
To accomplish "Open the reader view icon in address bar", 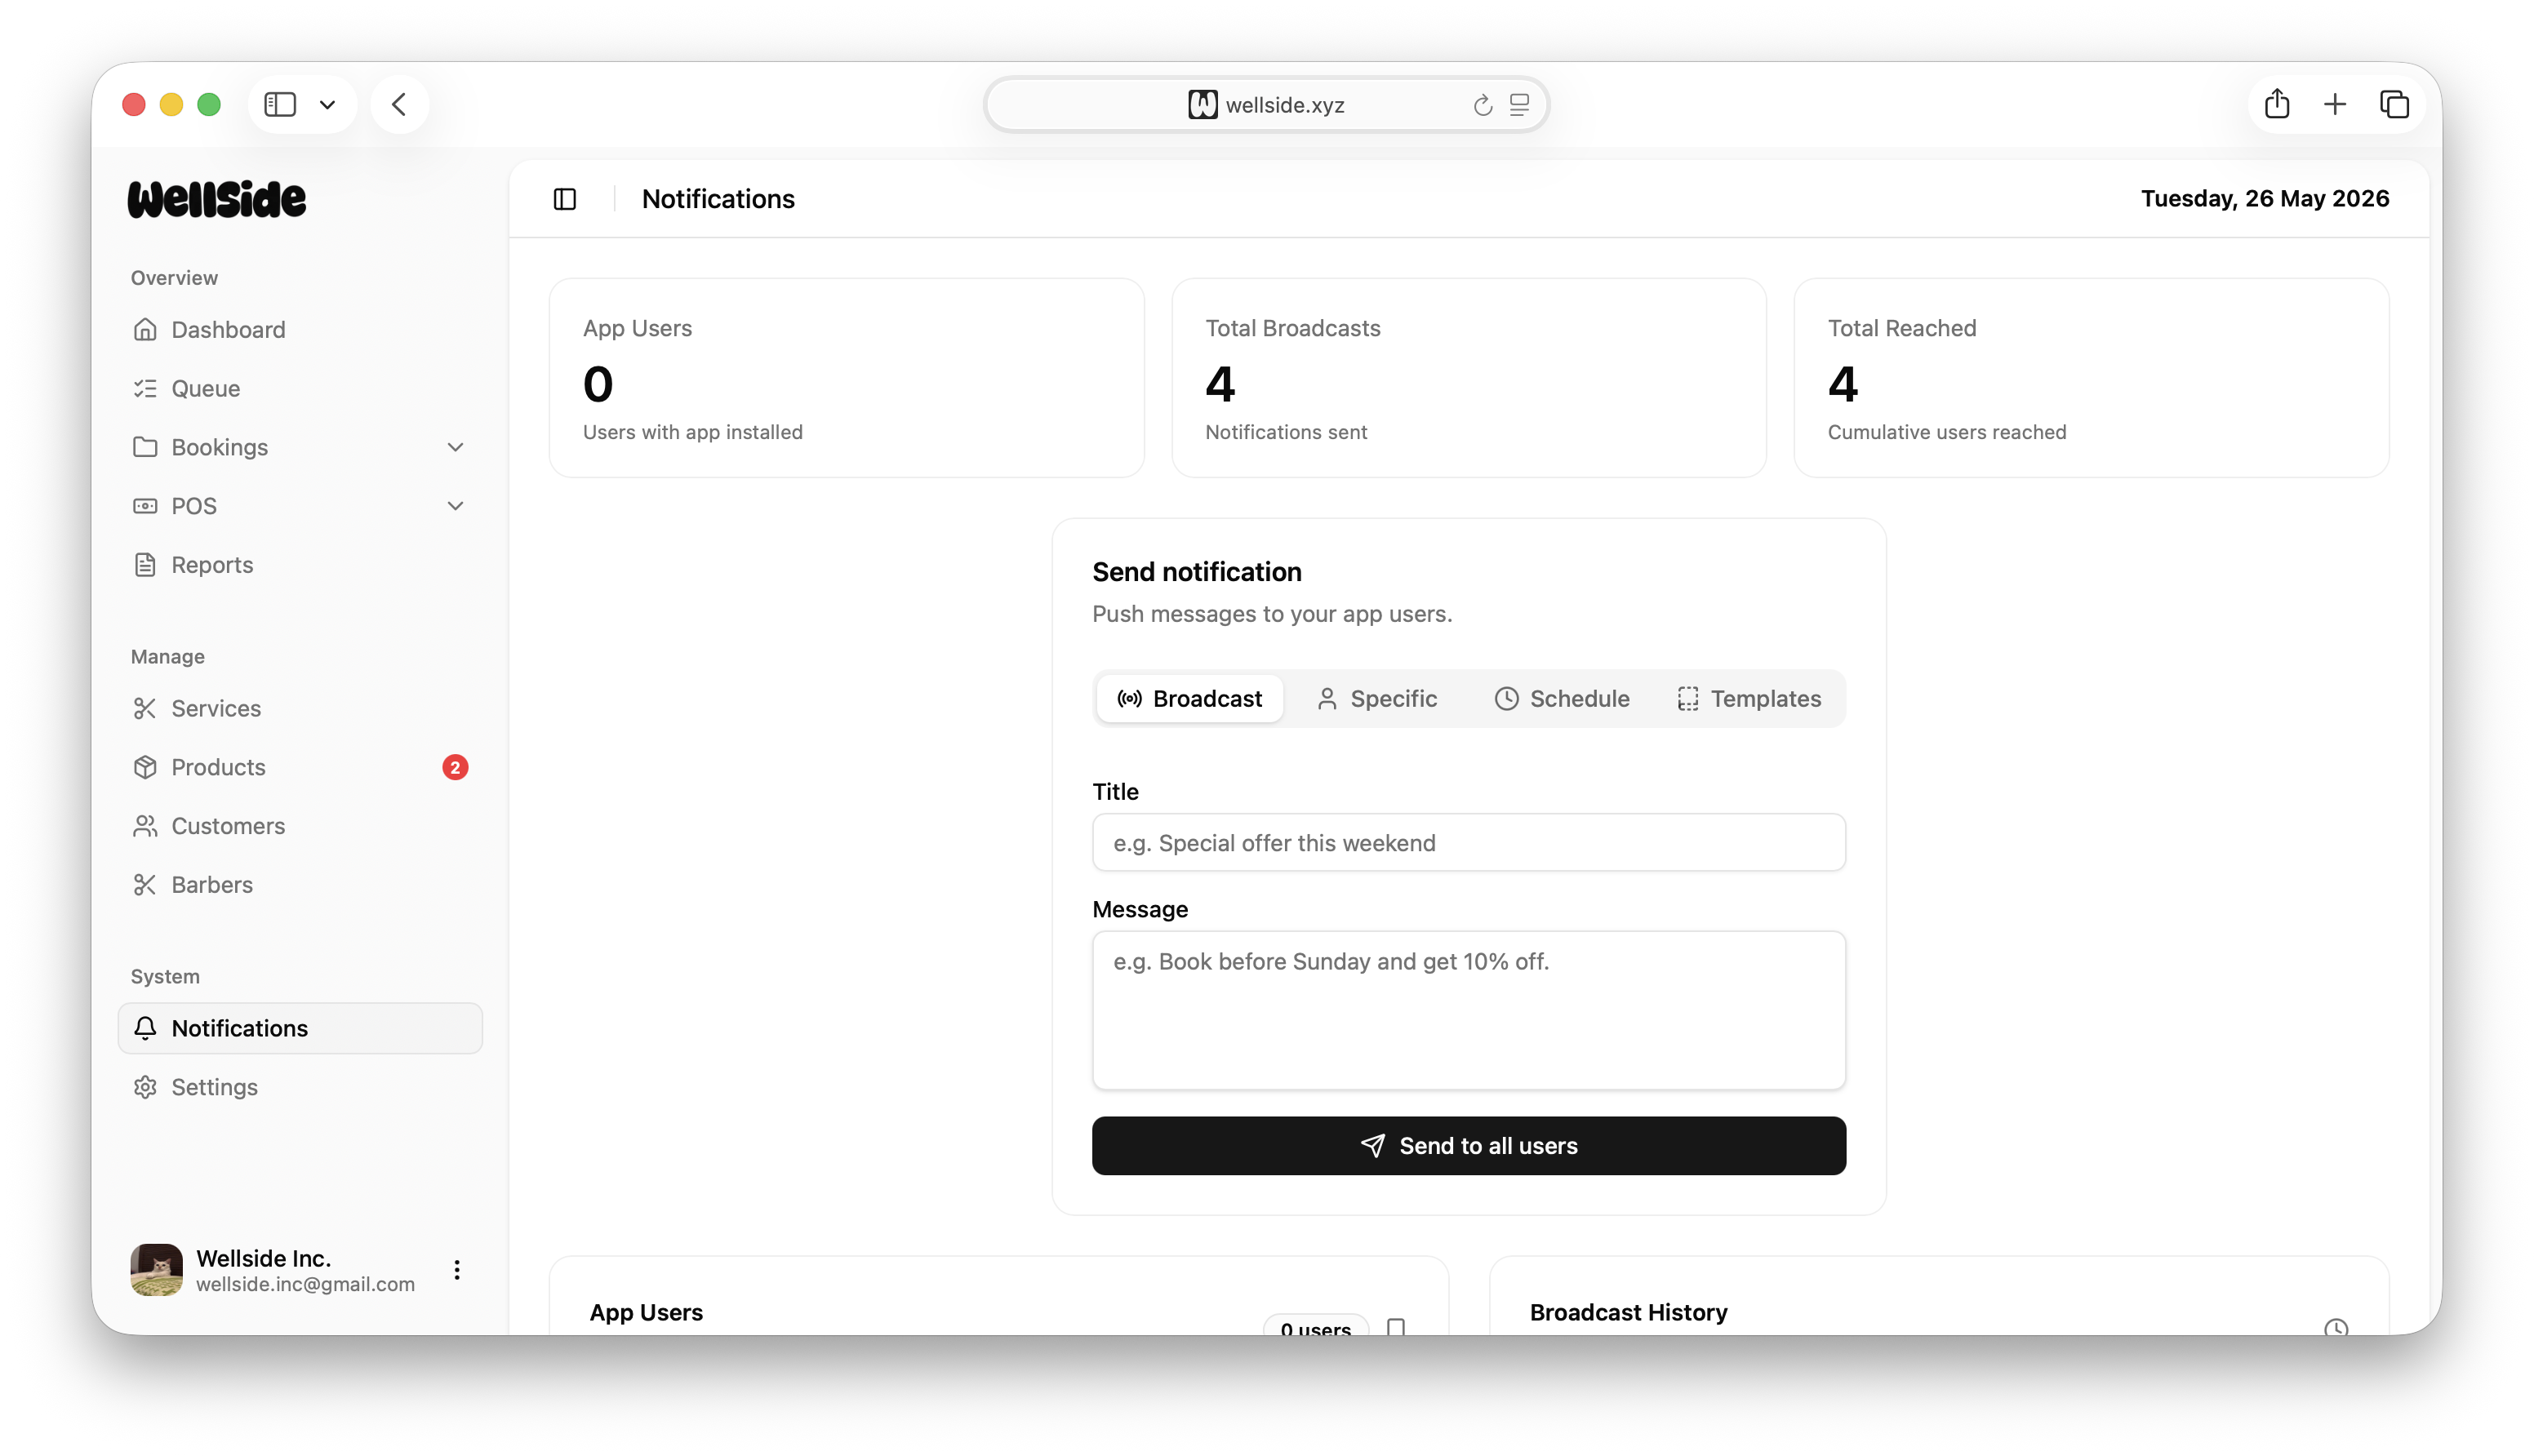I will tap(1519, 104).
